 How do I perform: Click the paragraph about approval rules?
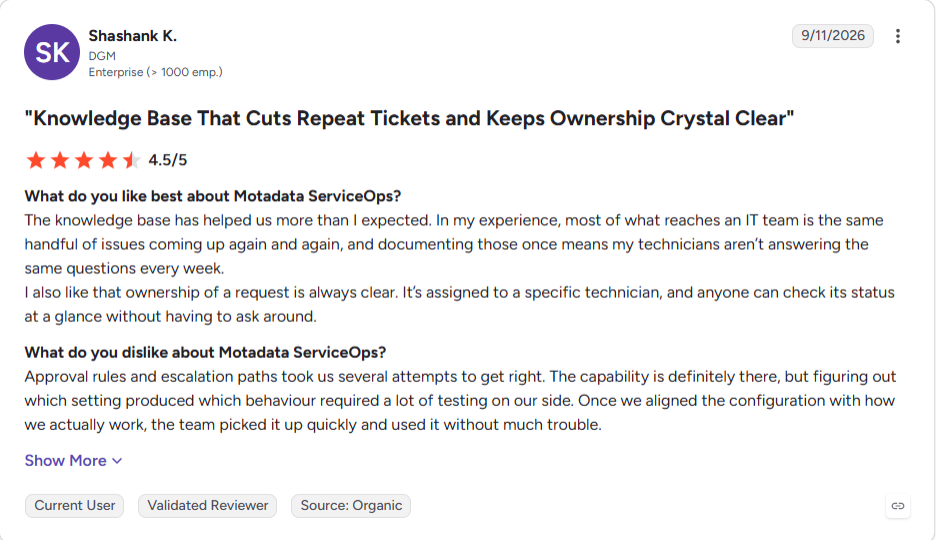click(x=460, y=400)
